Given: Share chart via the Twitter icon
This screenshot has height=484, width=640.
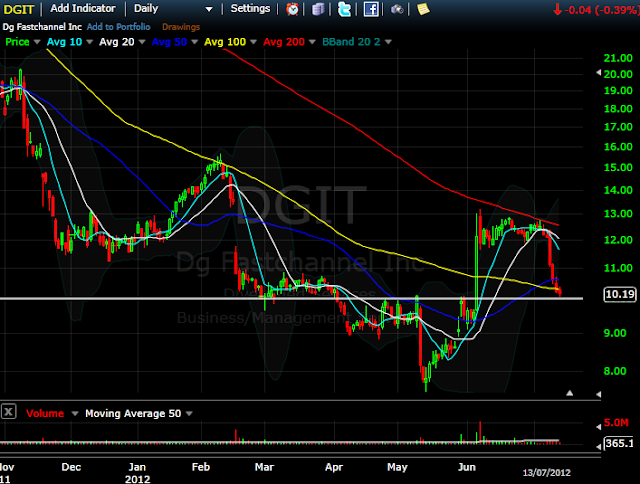Looking at the screenshot, I should [x=344, y=9].
